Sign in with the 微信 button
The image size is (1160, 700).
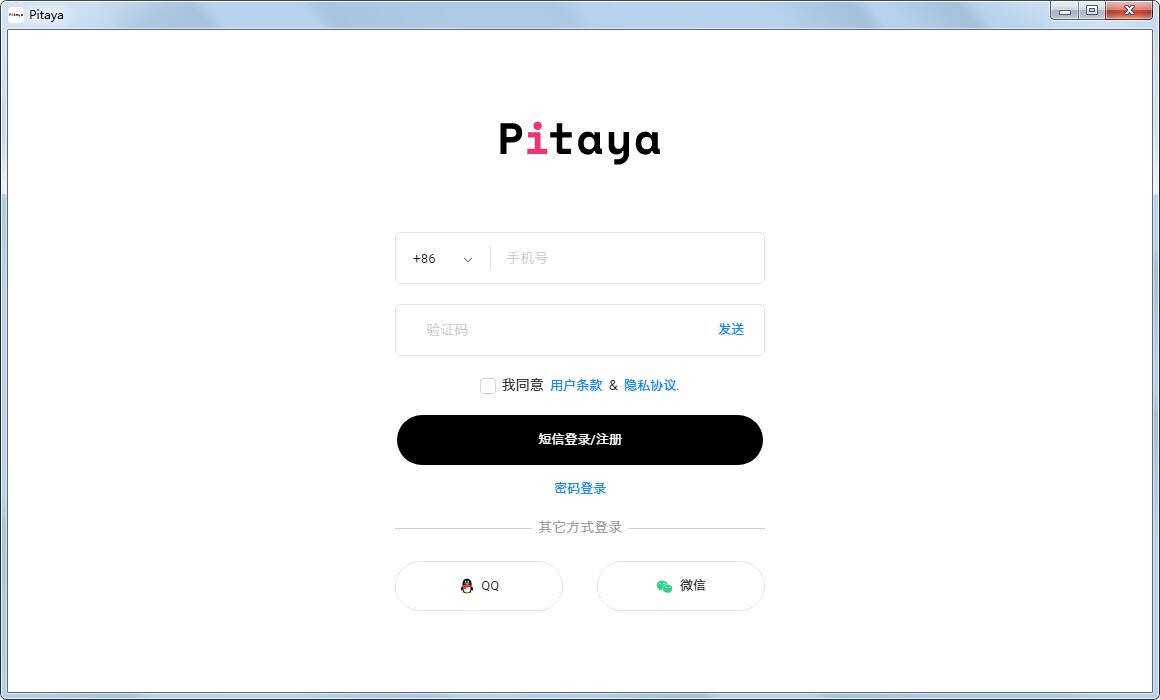tap(681, 586)
